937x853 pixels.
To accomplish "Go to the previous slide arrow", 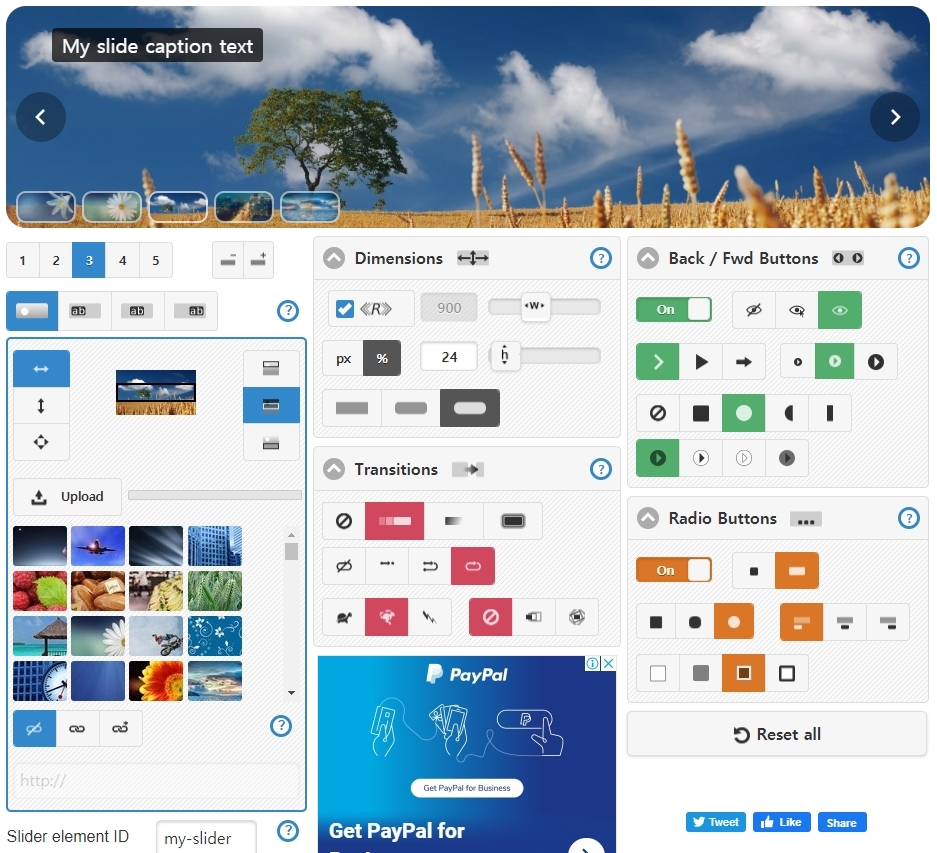I will (x=41, y=117).
